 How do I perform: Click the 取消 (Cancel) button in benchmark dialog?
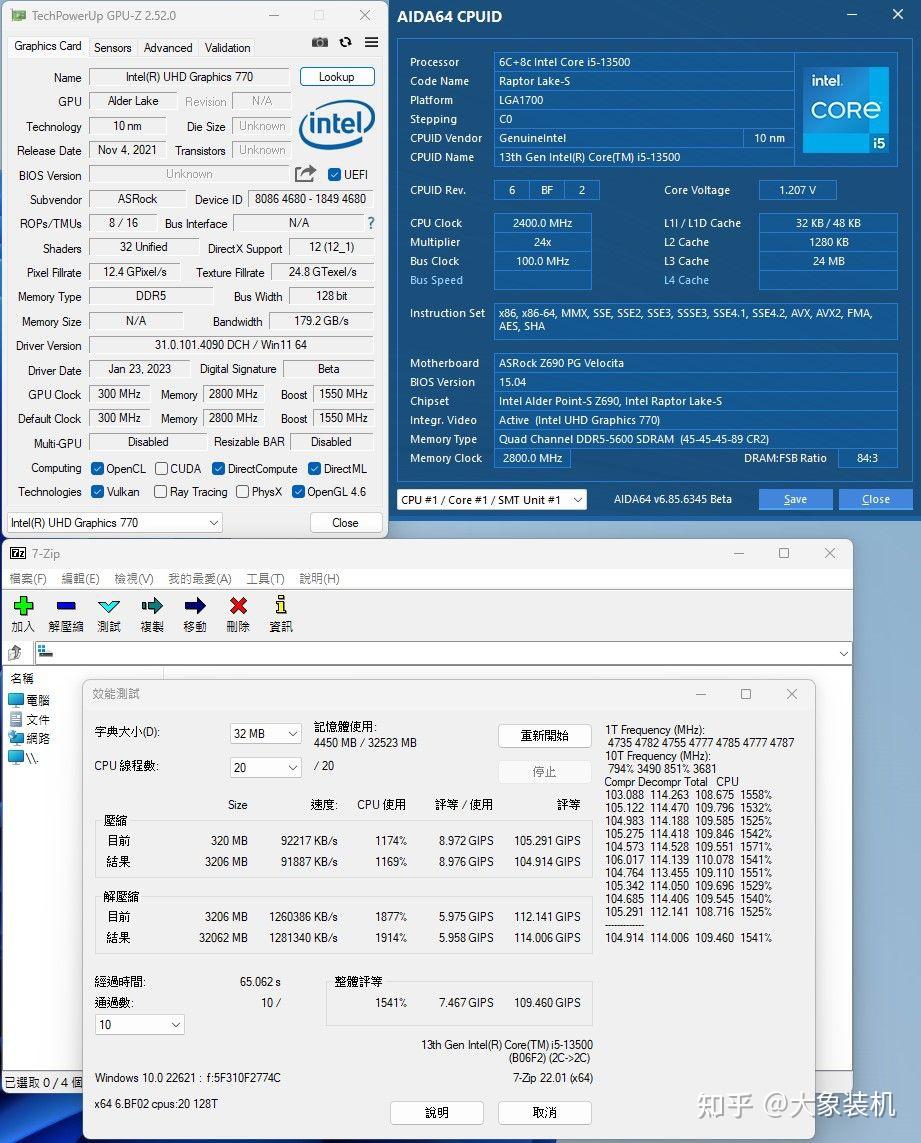tap(544, 1112)
